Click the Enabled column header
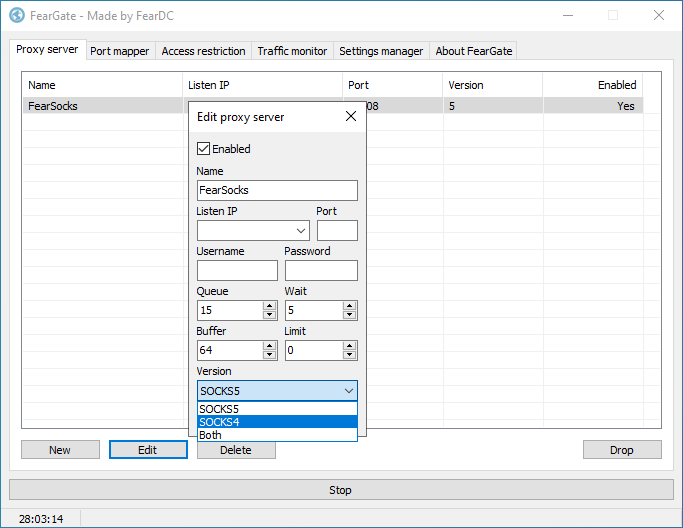The width and height of the screenshot is (683, 528). (593, 85)
